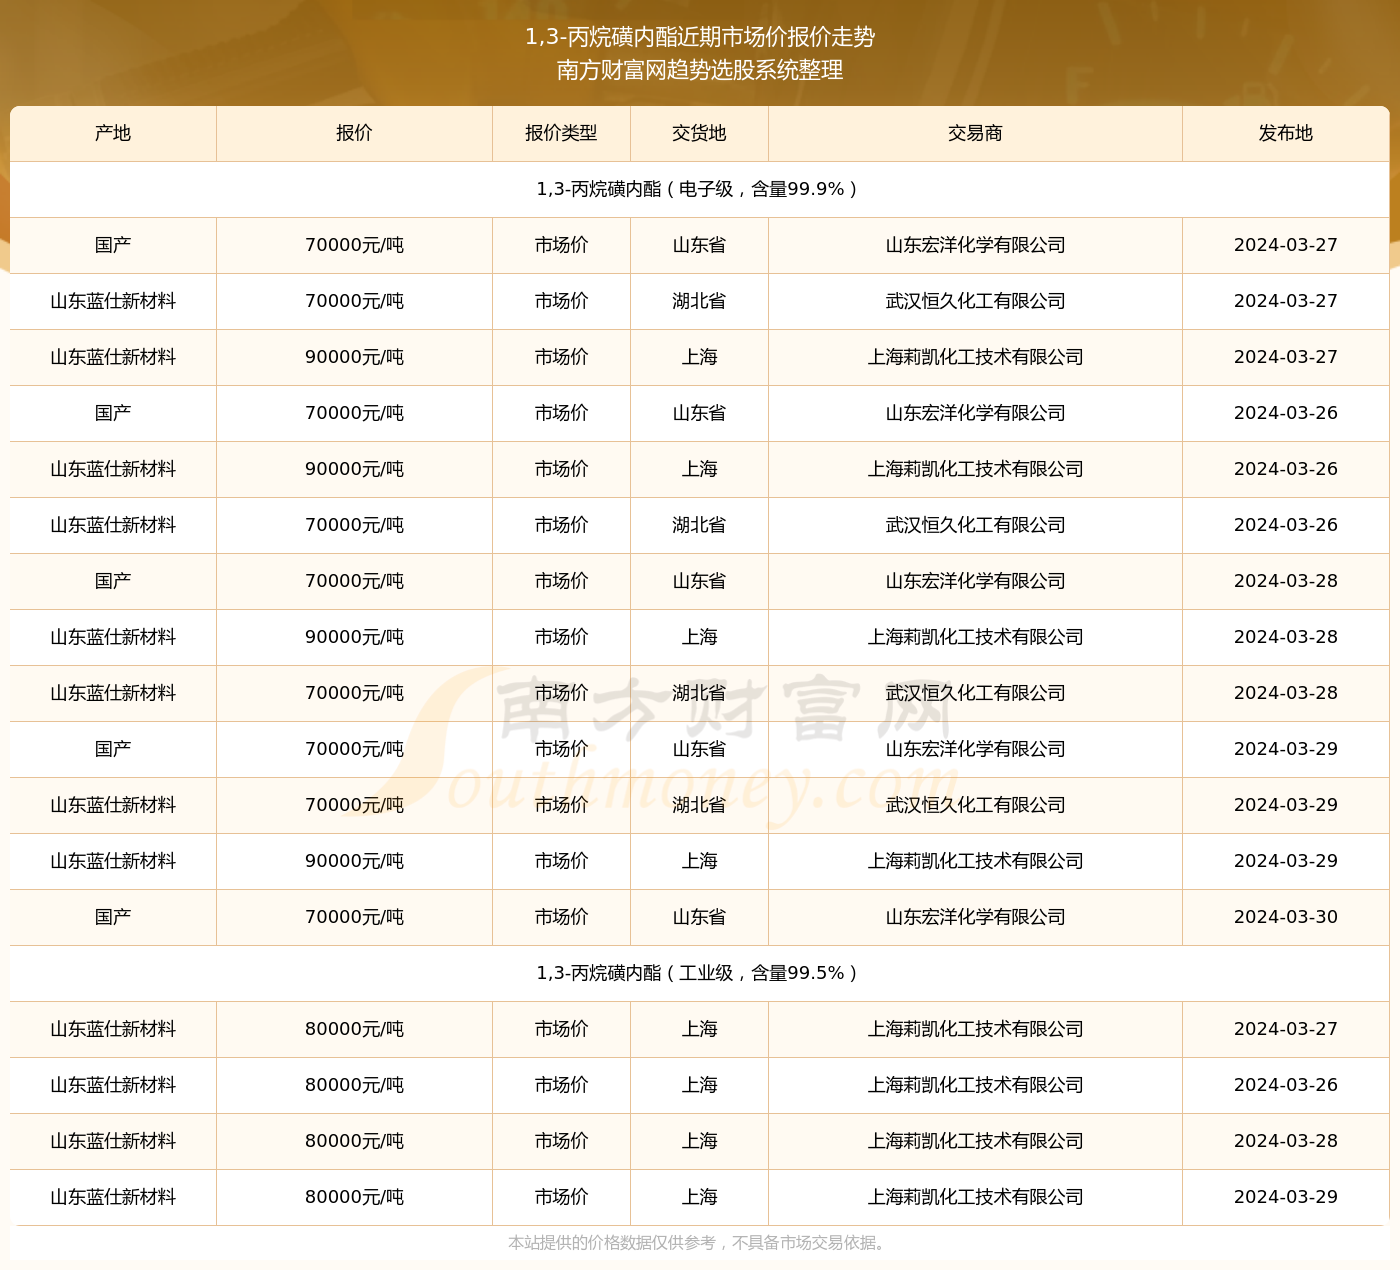This screenshot has height=1270, width=1400.
Task: Click the 工业级，含量99.5% section heading
Action: (x=697, y=973)
